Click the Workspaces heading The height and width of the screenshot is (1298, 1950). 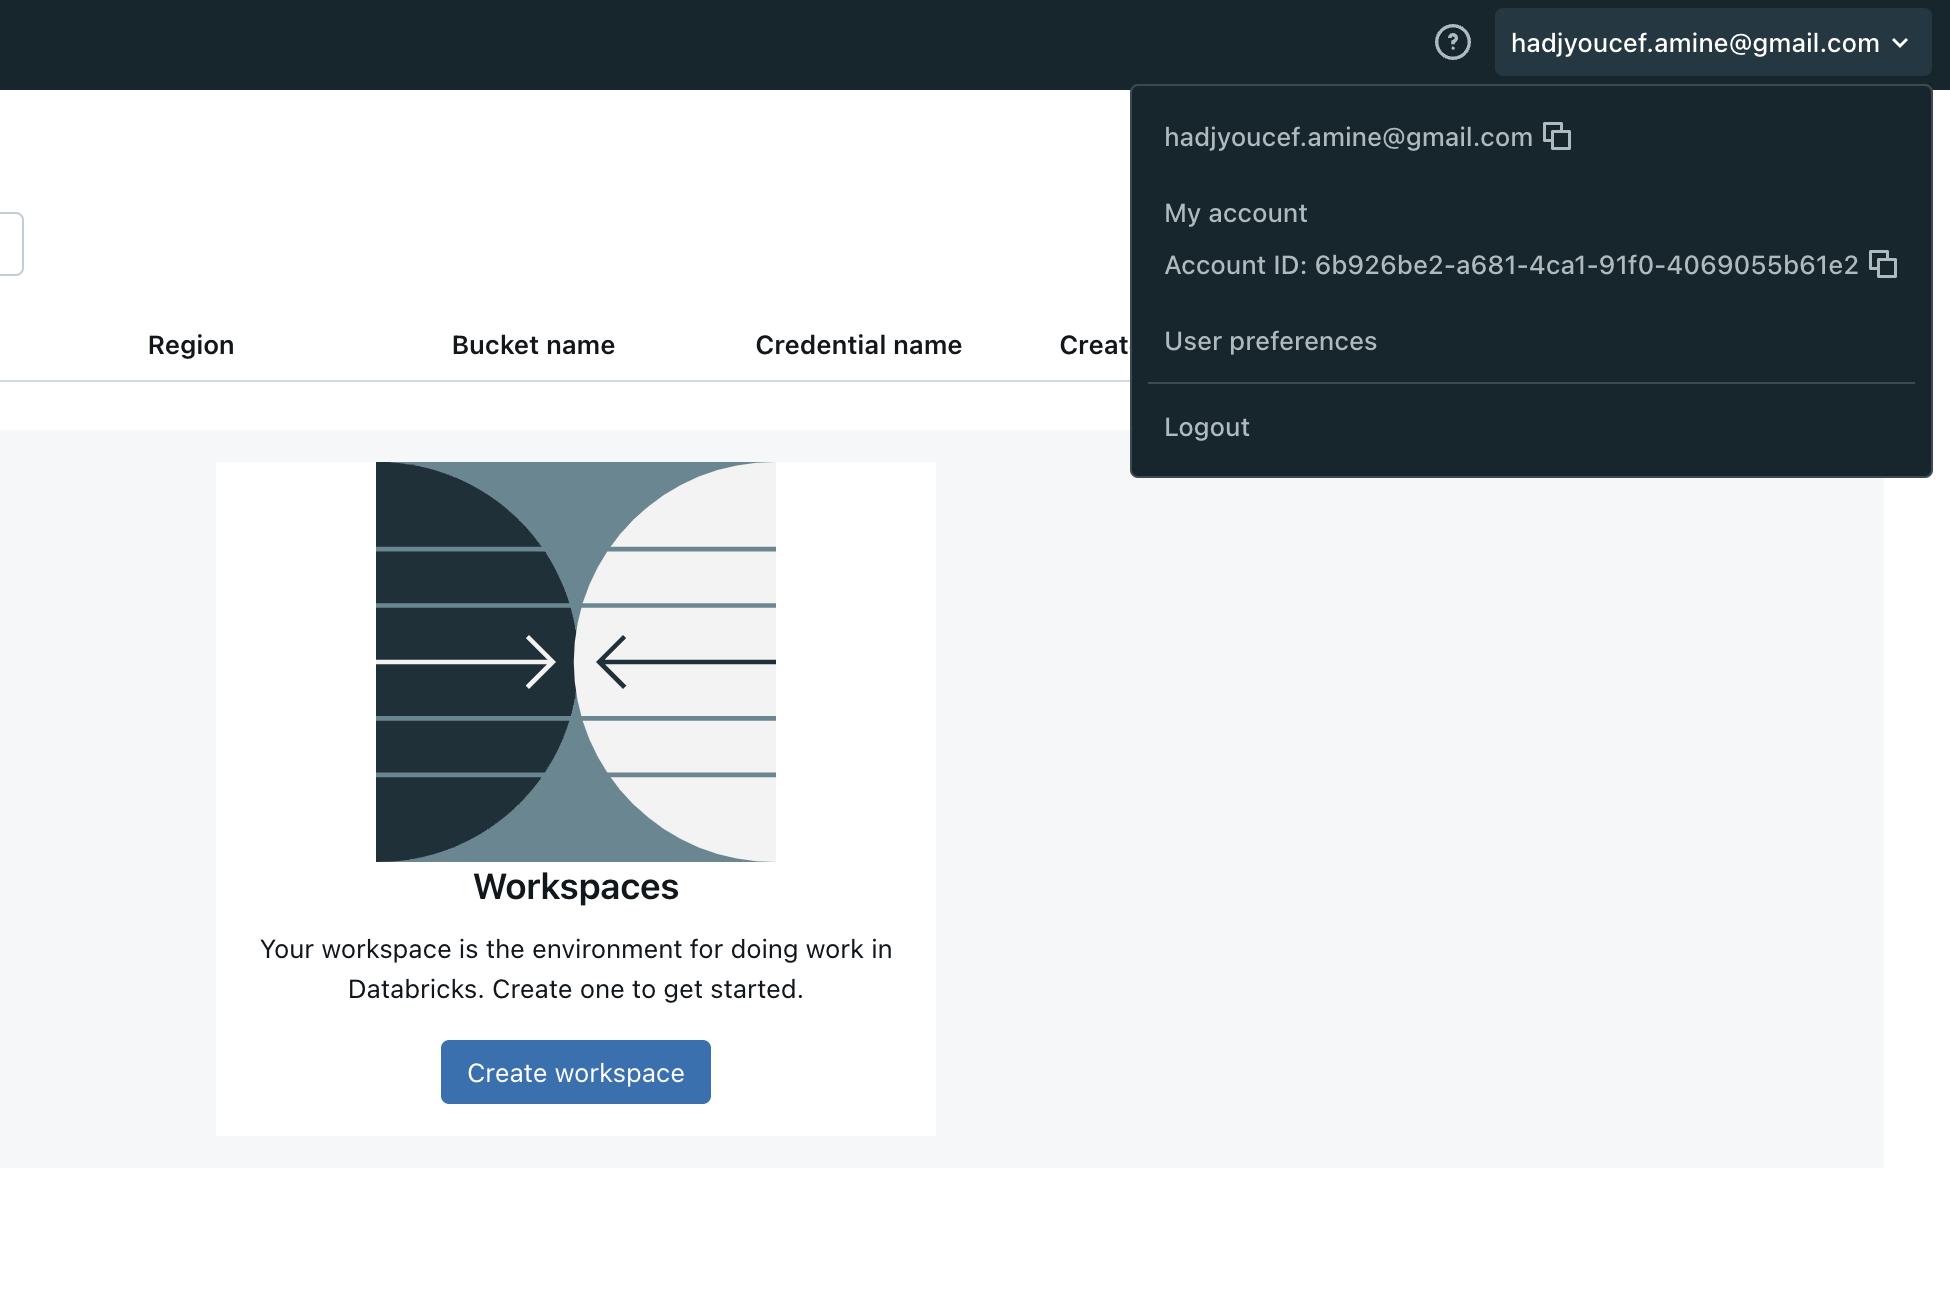point(576,887)
